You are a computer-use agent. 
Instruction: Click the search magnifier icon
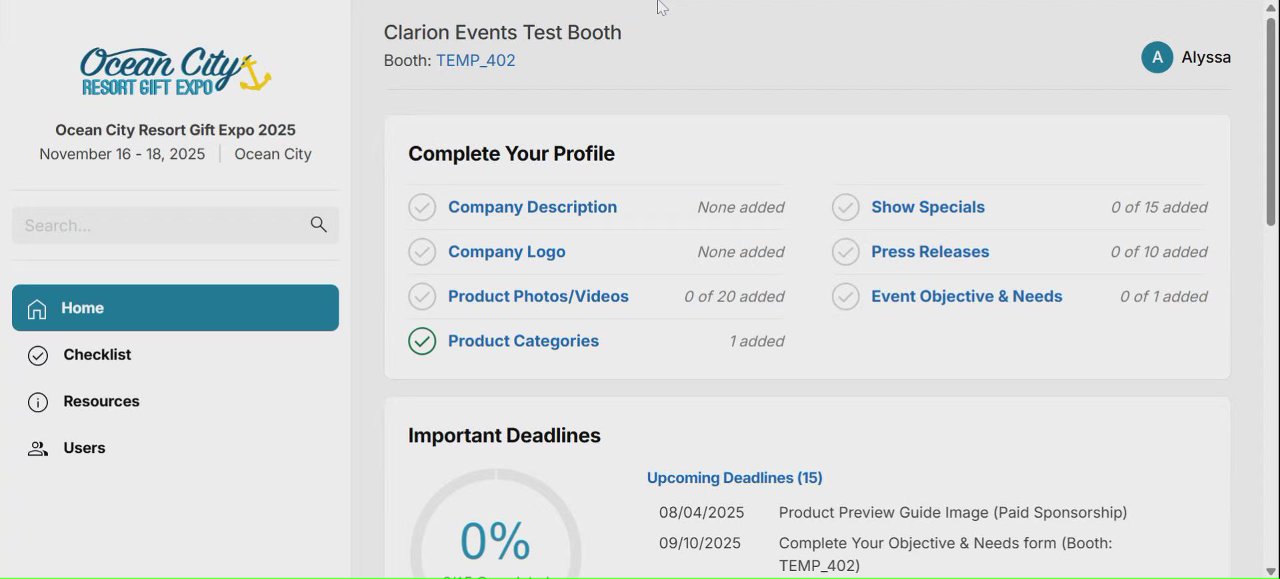click(x=318, y=225)
